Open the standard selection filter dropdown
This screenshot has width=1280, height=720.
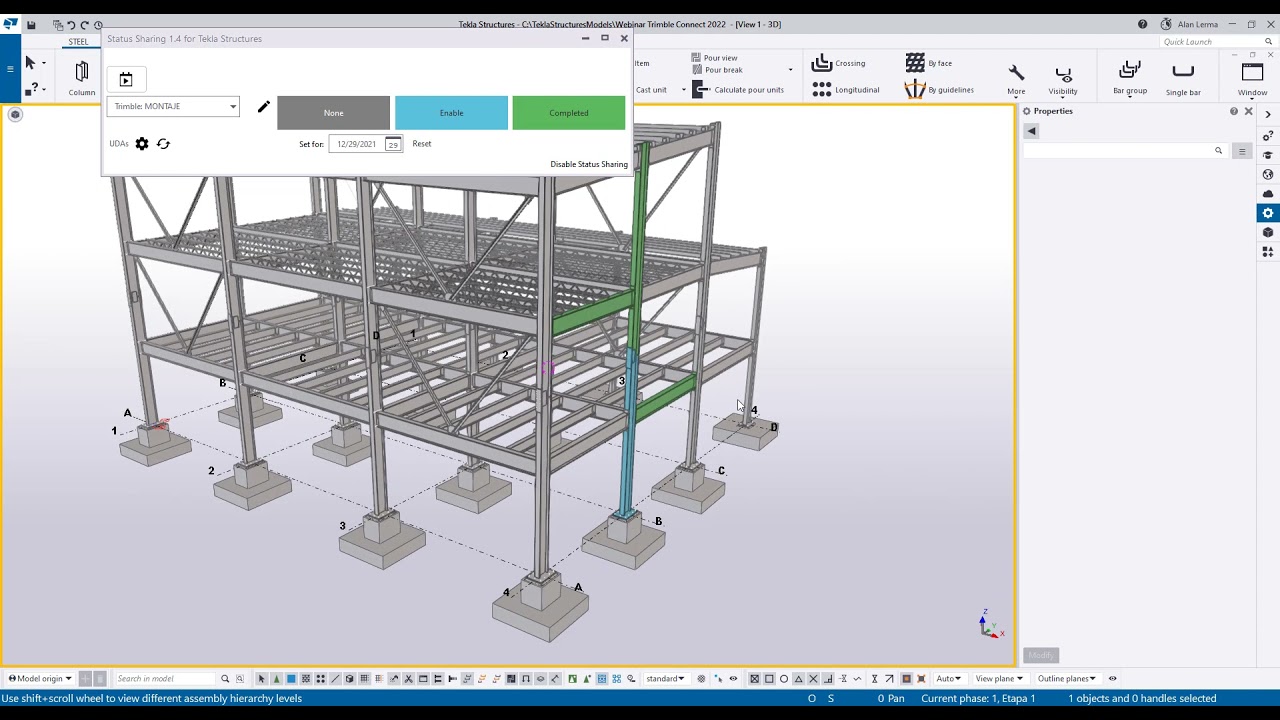(x=665, y=679)
